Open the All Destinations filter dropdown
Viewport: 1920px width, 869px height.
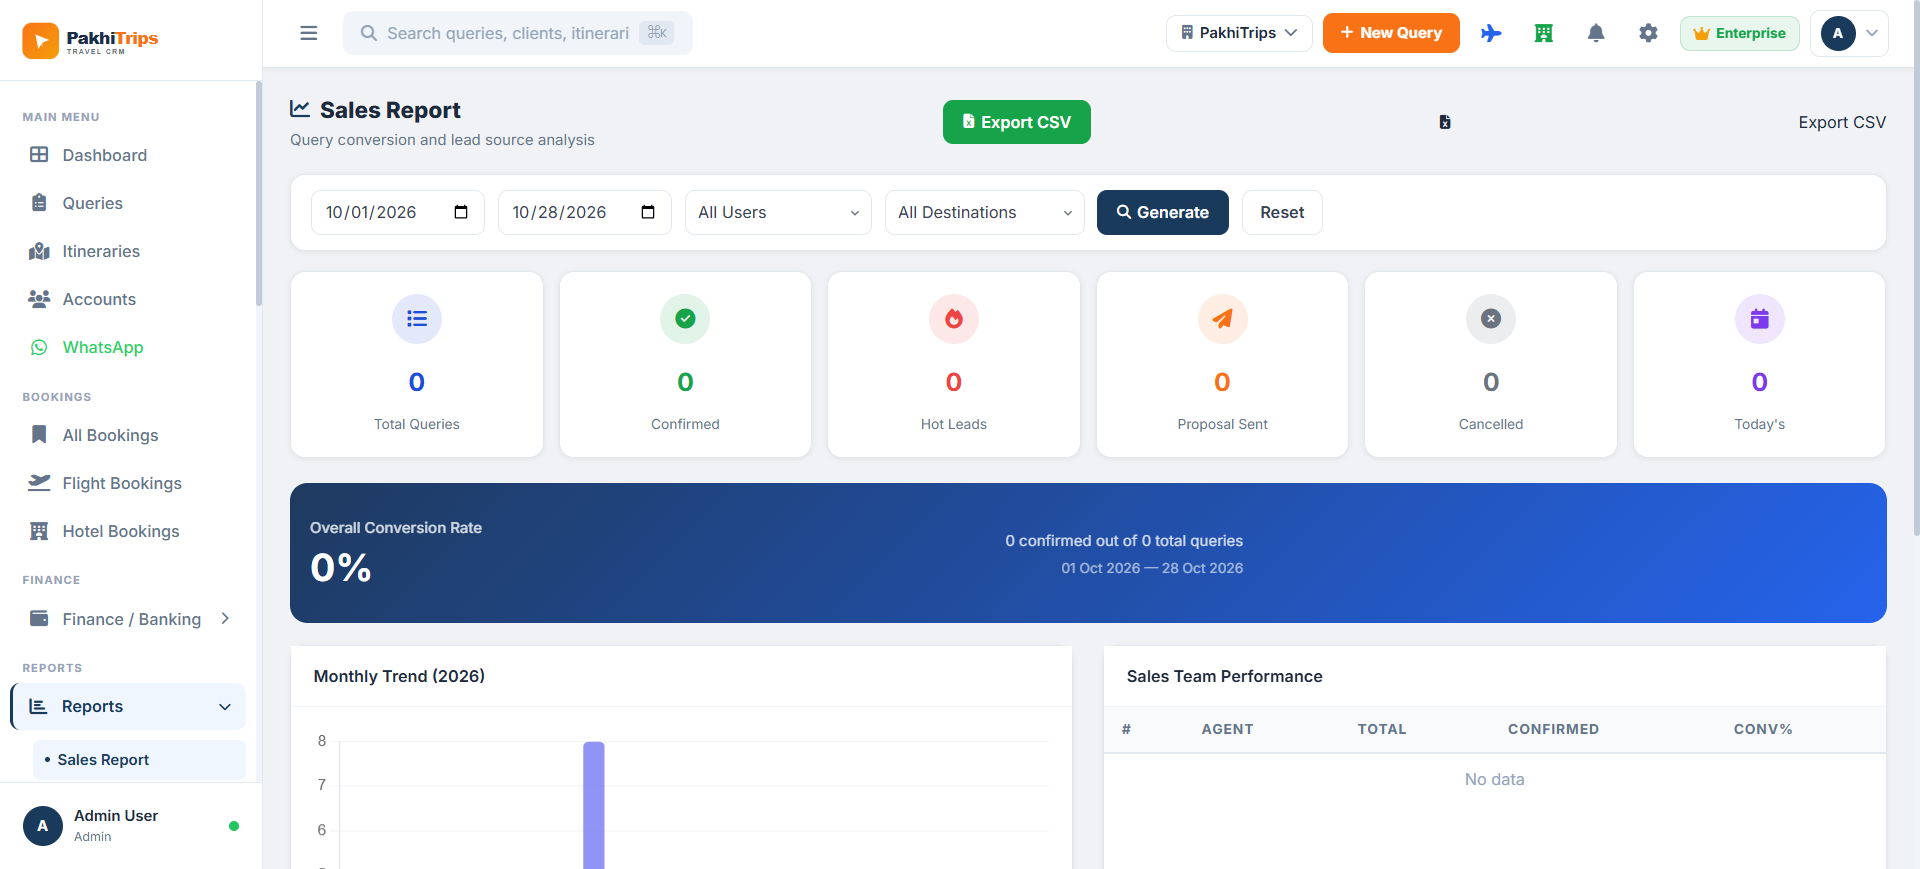[x=985, y=212]
